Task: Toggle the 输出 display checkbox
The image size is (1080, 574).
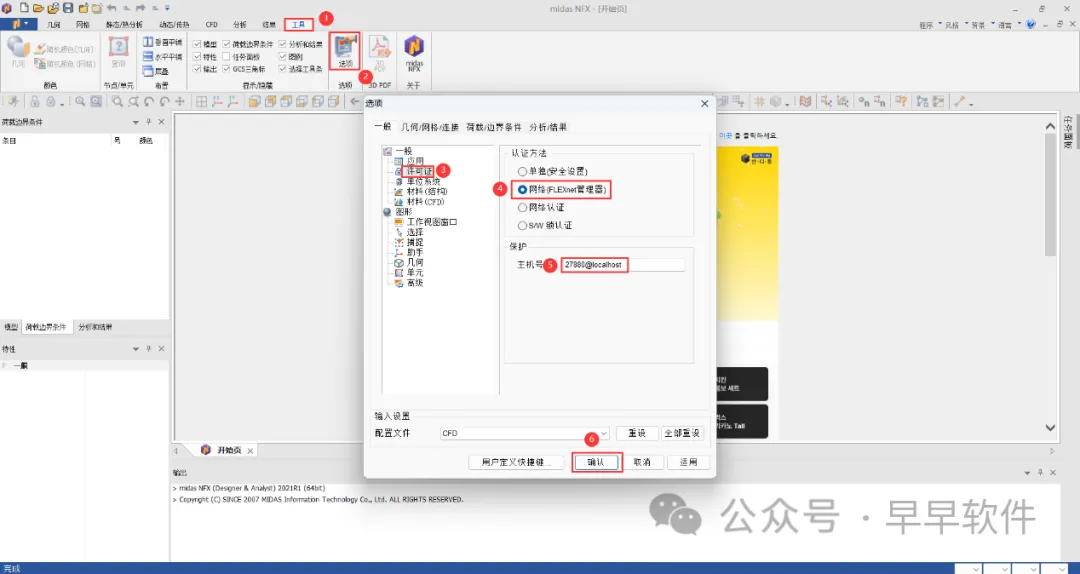Action: point(197,69)
